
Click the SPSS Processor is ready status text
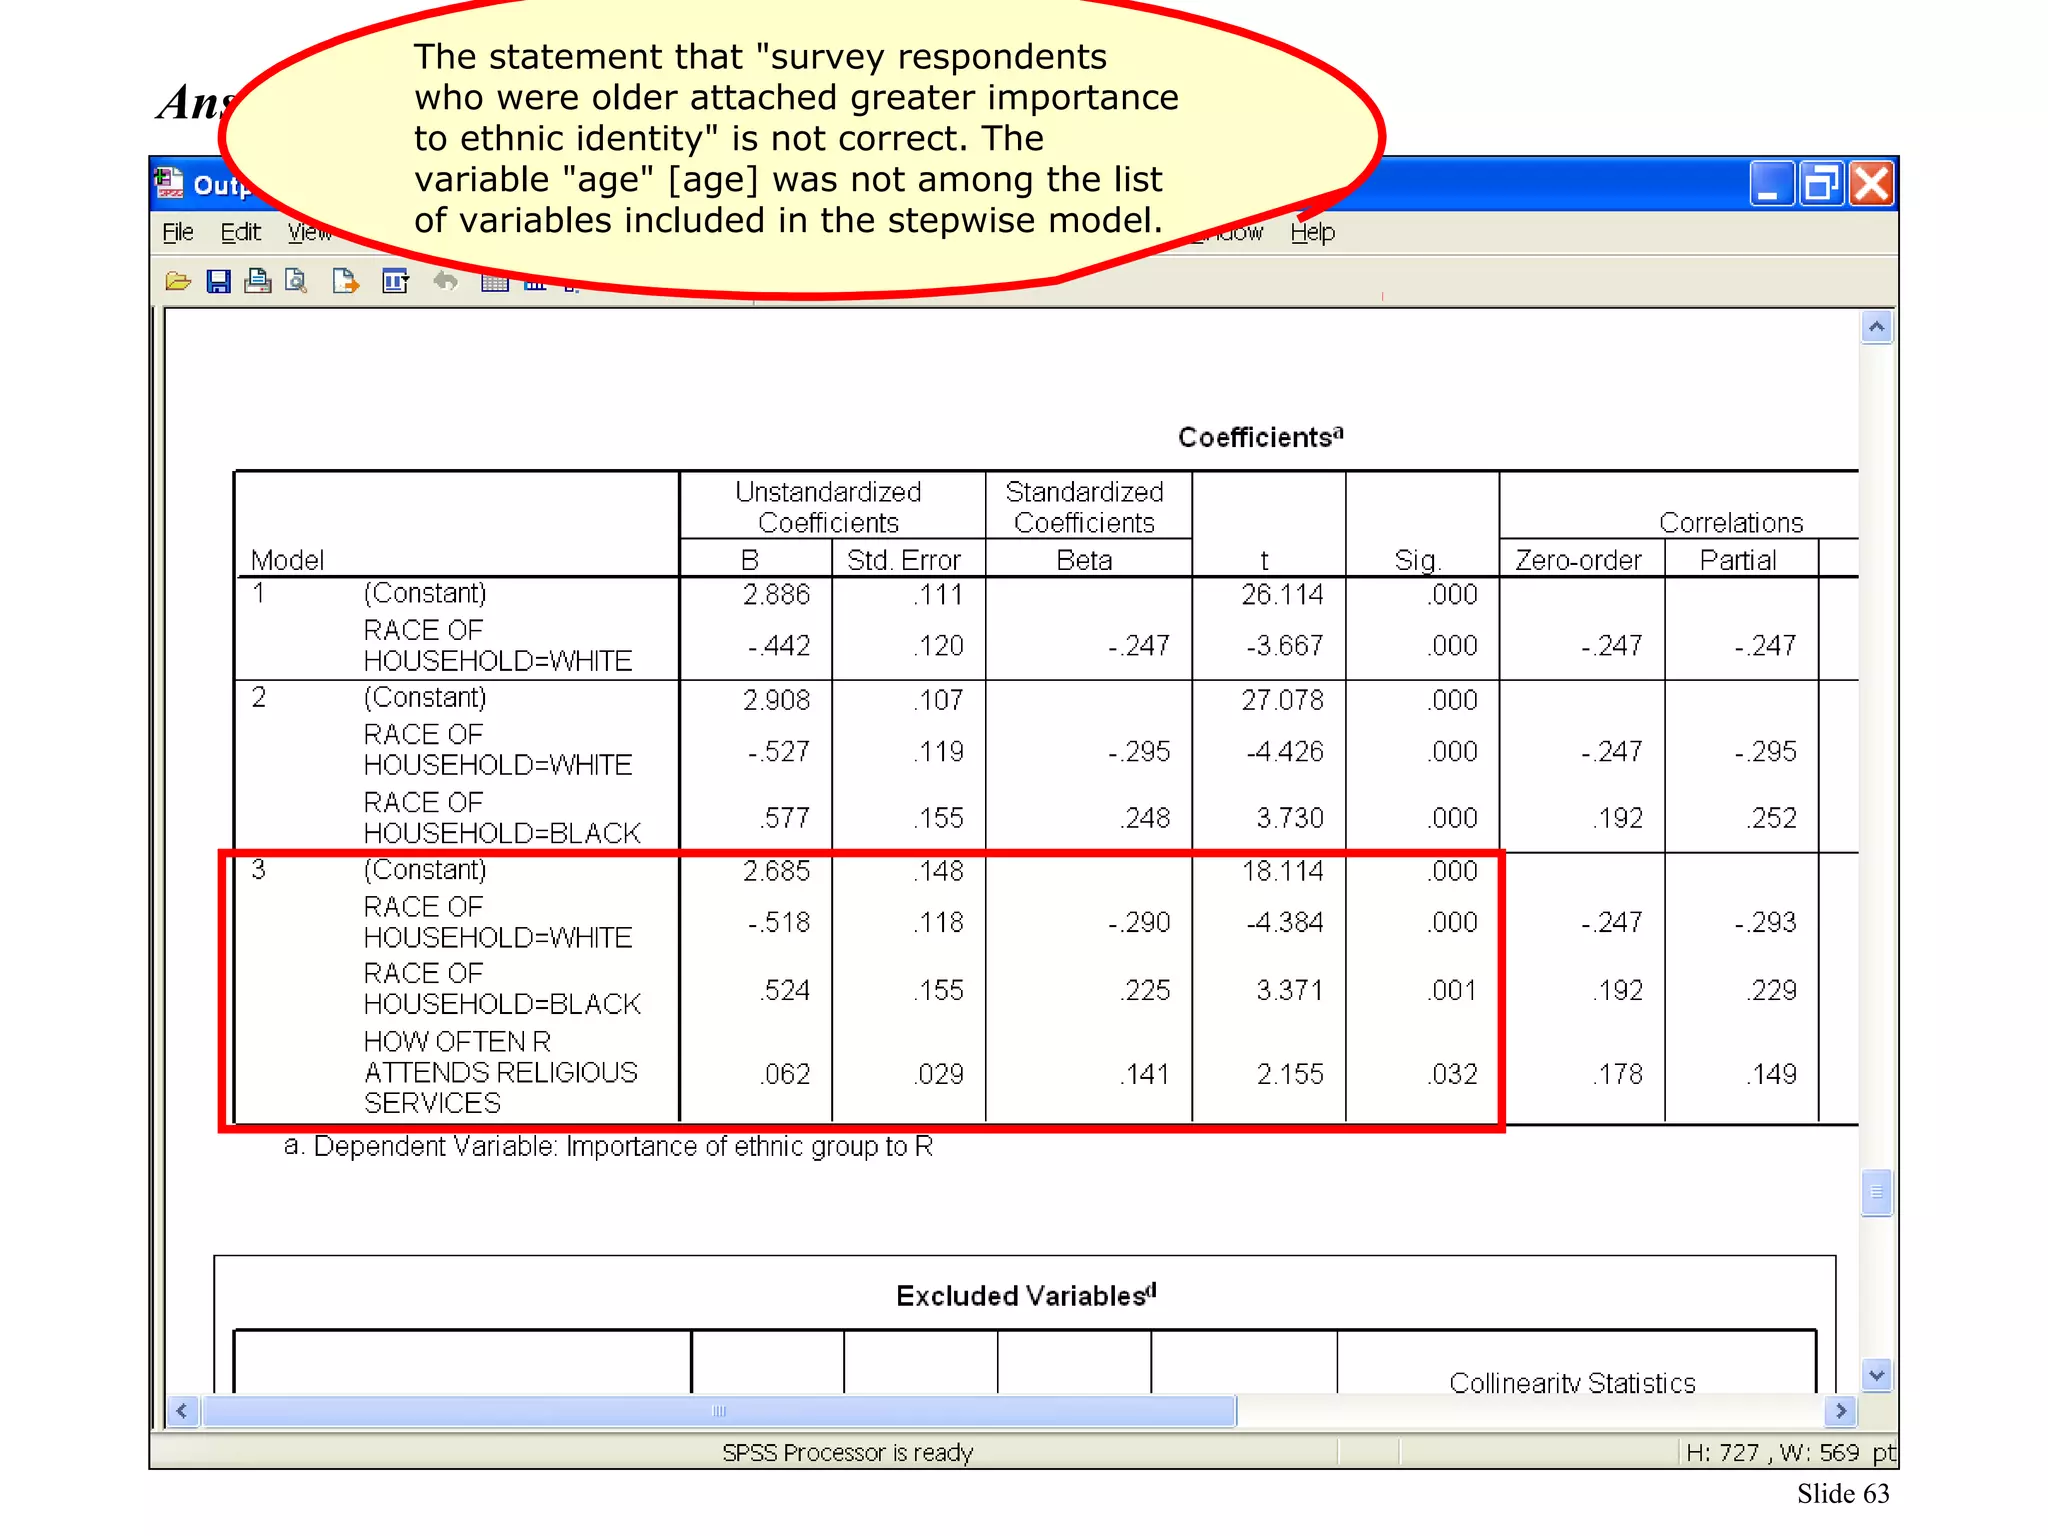click(847, 1452)
